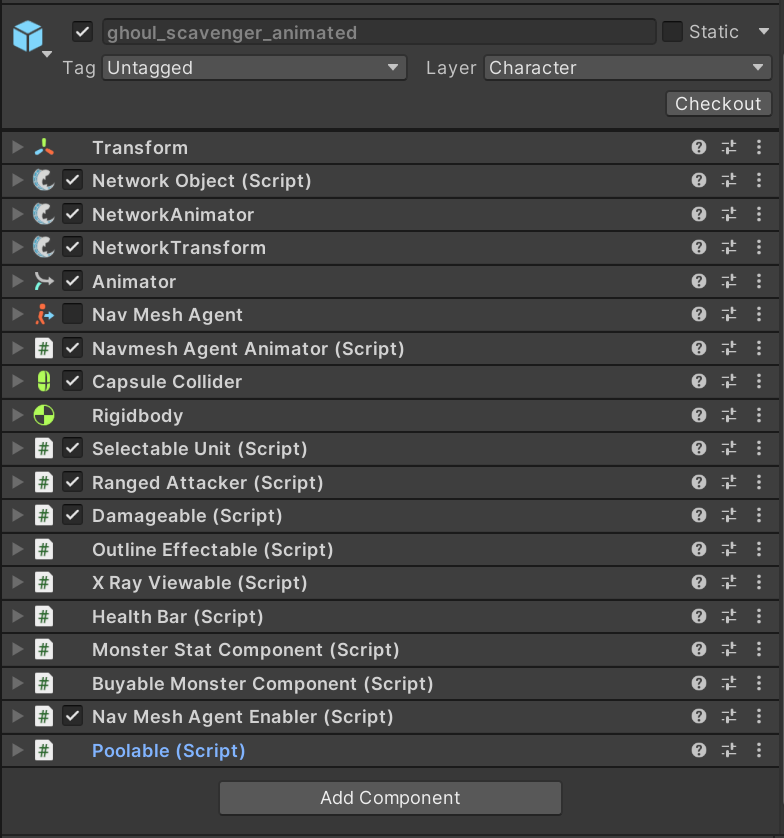Open the Poolable script three-dot menu

click(758, 751)
